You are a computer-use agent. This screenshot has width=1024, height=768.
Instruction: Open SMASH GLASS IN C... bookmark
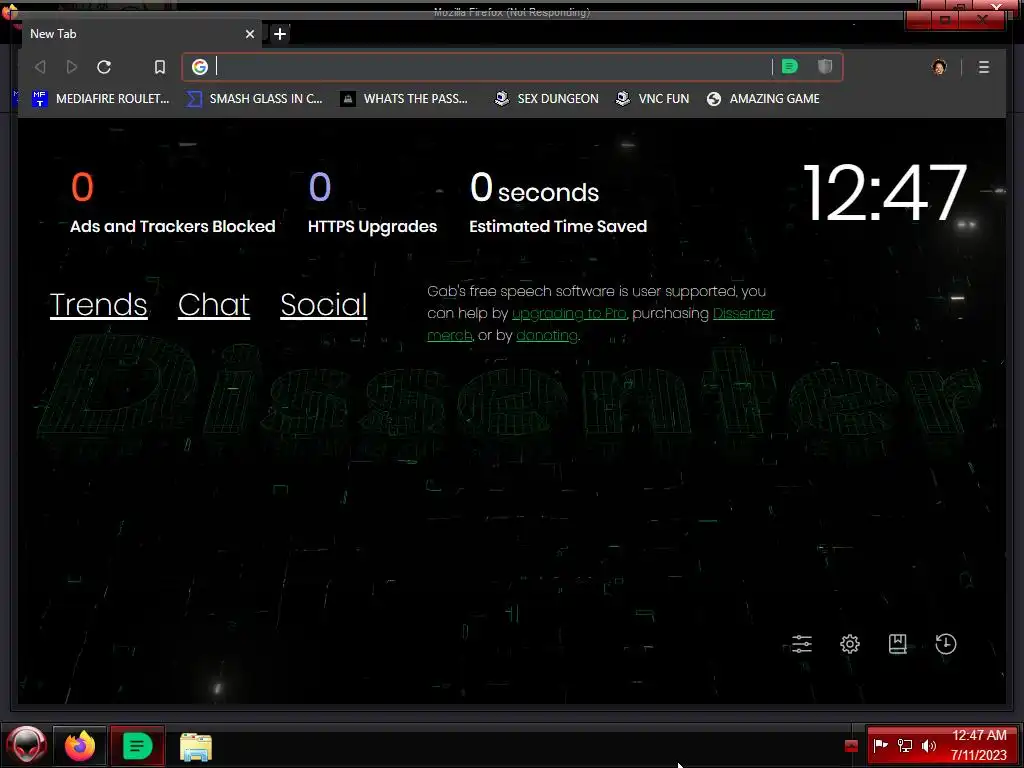(x=254, y=99)
